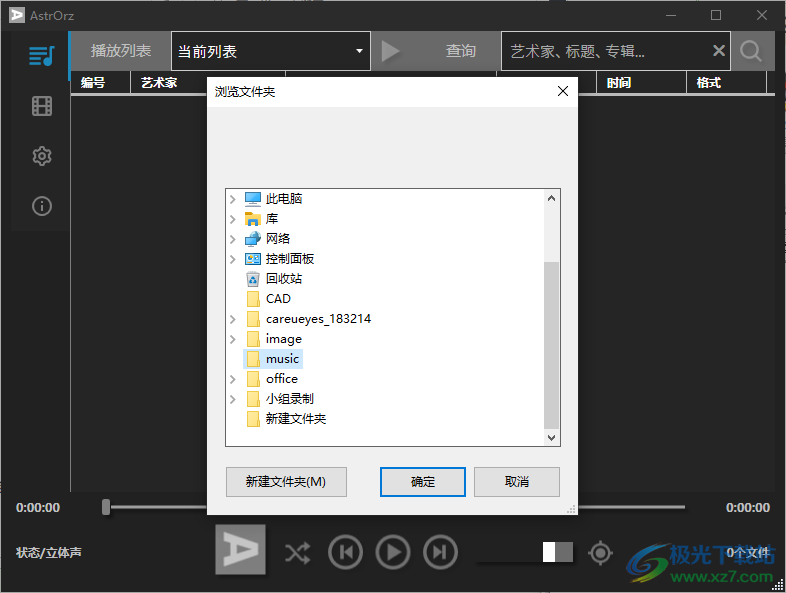
Task: Click the folder tree scrollbar thumb
Action: click(551, 345)
